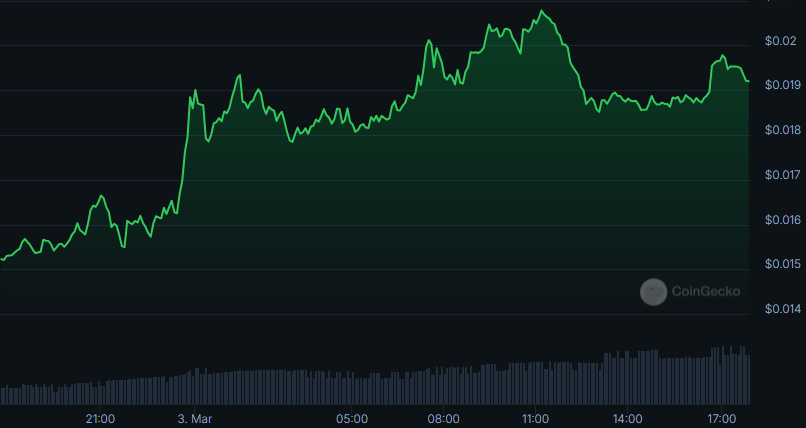Click the $0.015 price axis label
This screenshot has height=428, width=806.
coord(782,264)
